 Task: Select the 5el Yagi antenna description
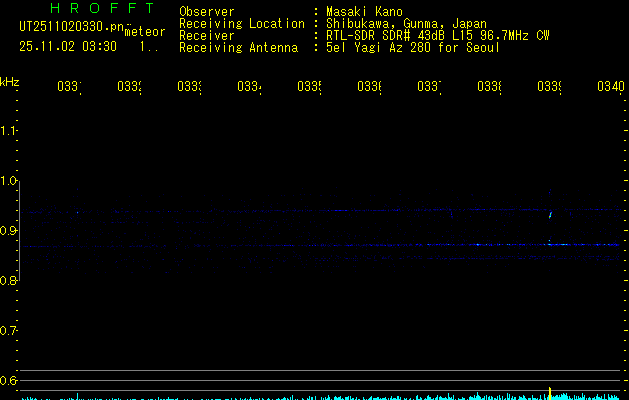[x=412, y=47]
